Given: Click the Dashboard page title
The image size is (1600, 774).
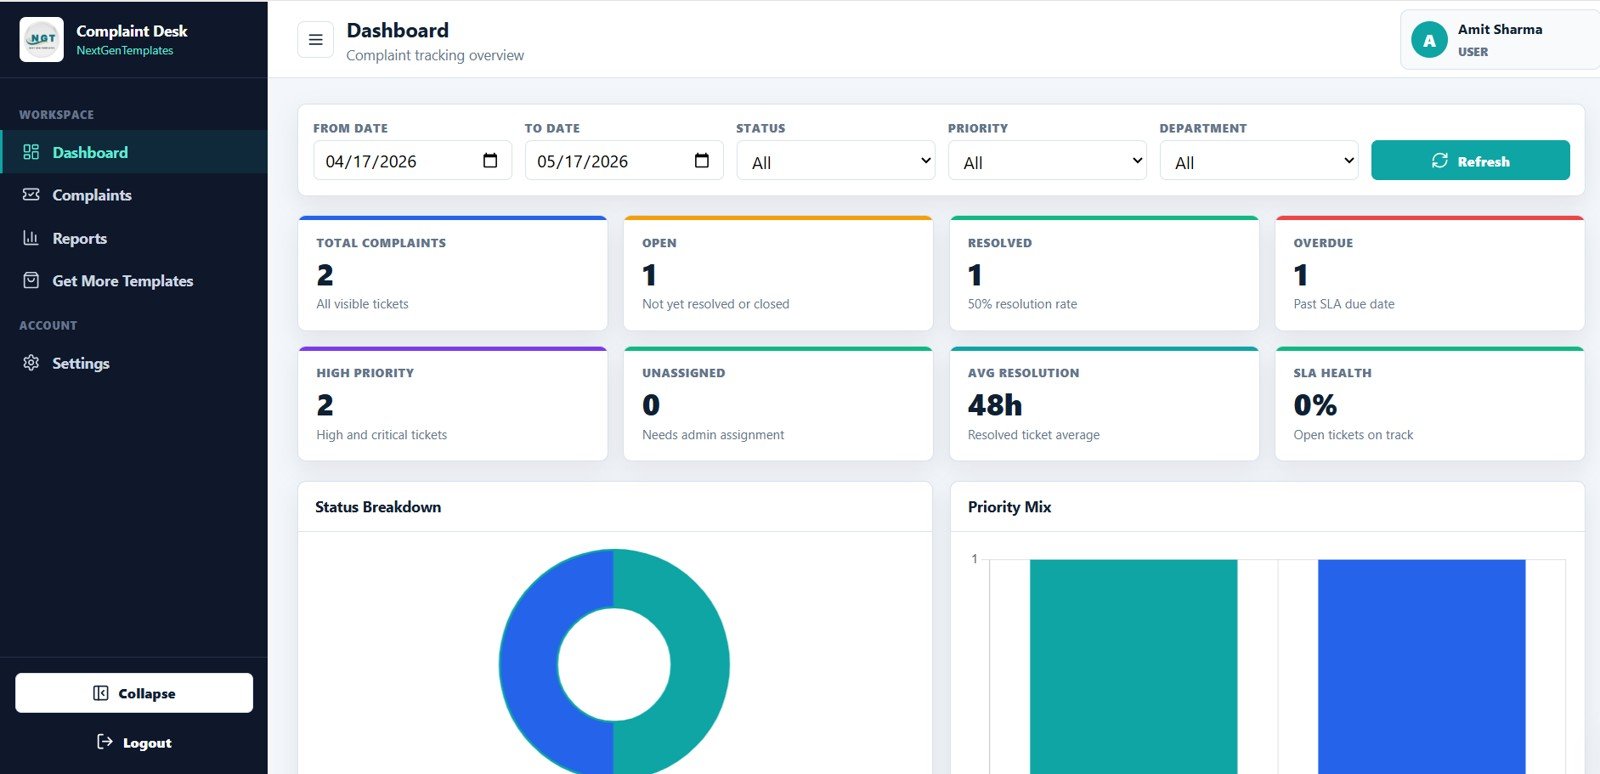Looking at the screenshot, I should coord(398,30).
